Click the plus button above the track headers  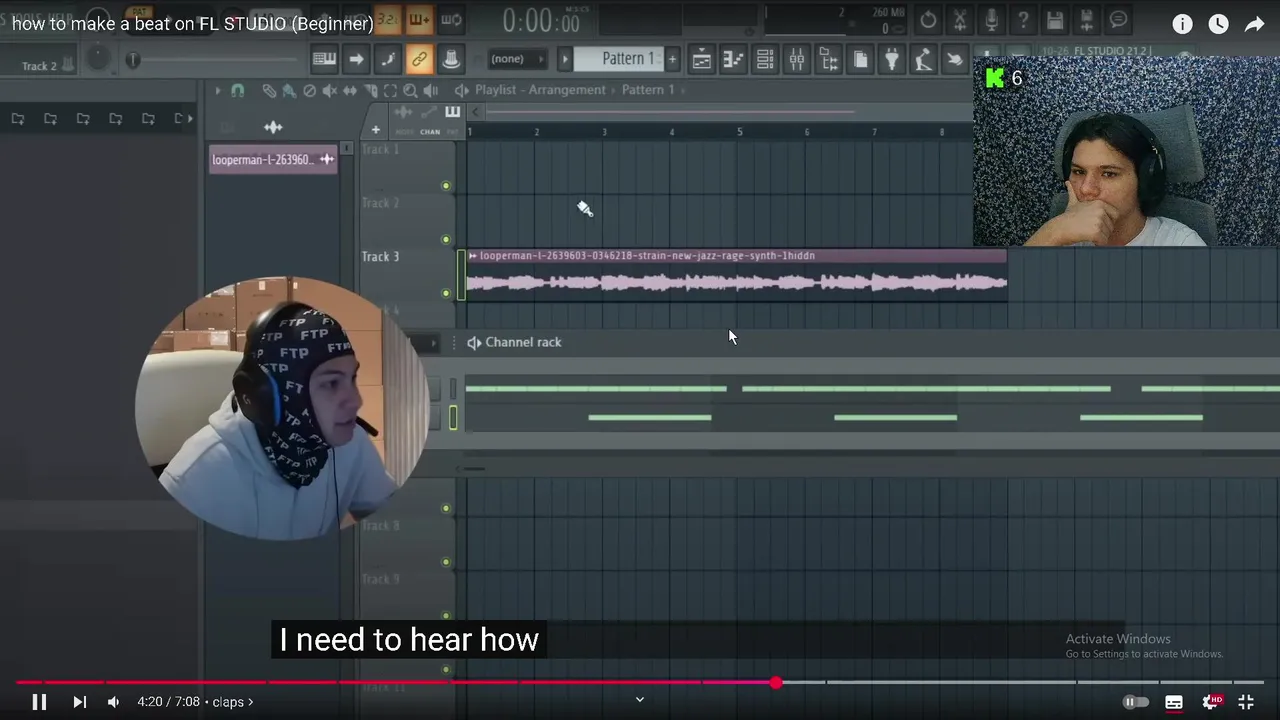pos(375,130)
